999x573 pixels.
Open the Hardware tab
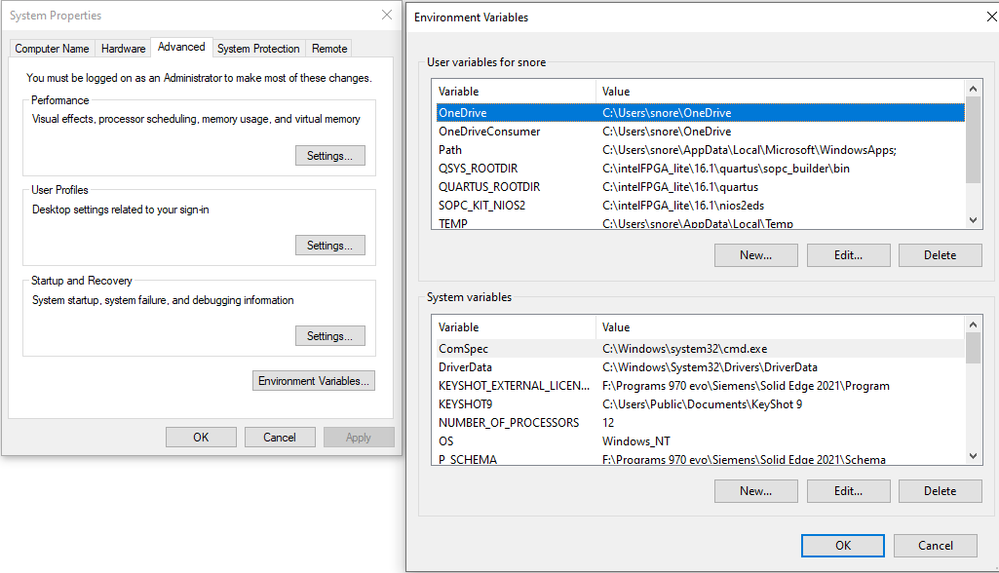pyautogui.click(x=123, y=48)
